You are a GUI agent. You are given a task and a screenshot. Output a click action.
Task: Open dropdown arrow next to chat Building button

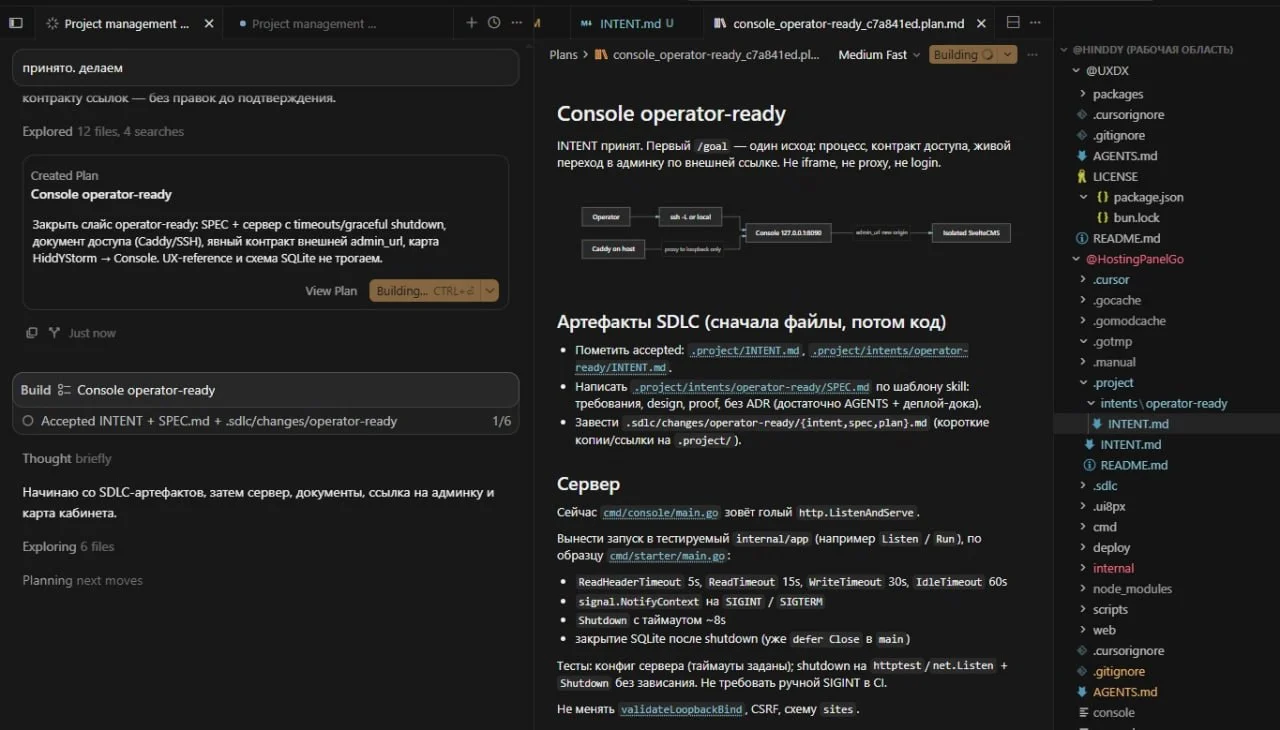coord(489,291)
